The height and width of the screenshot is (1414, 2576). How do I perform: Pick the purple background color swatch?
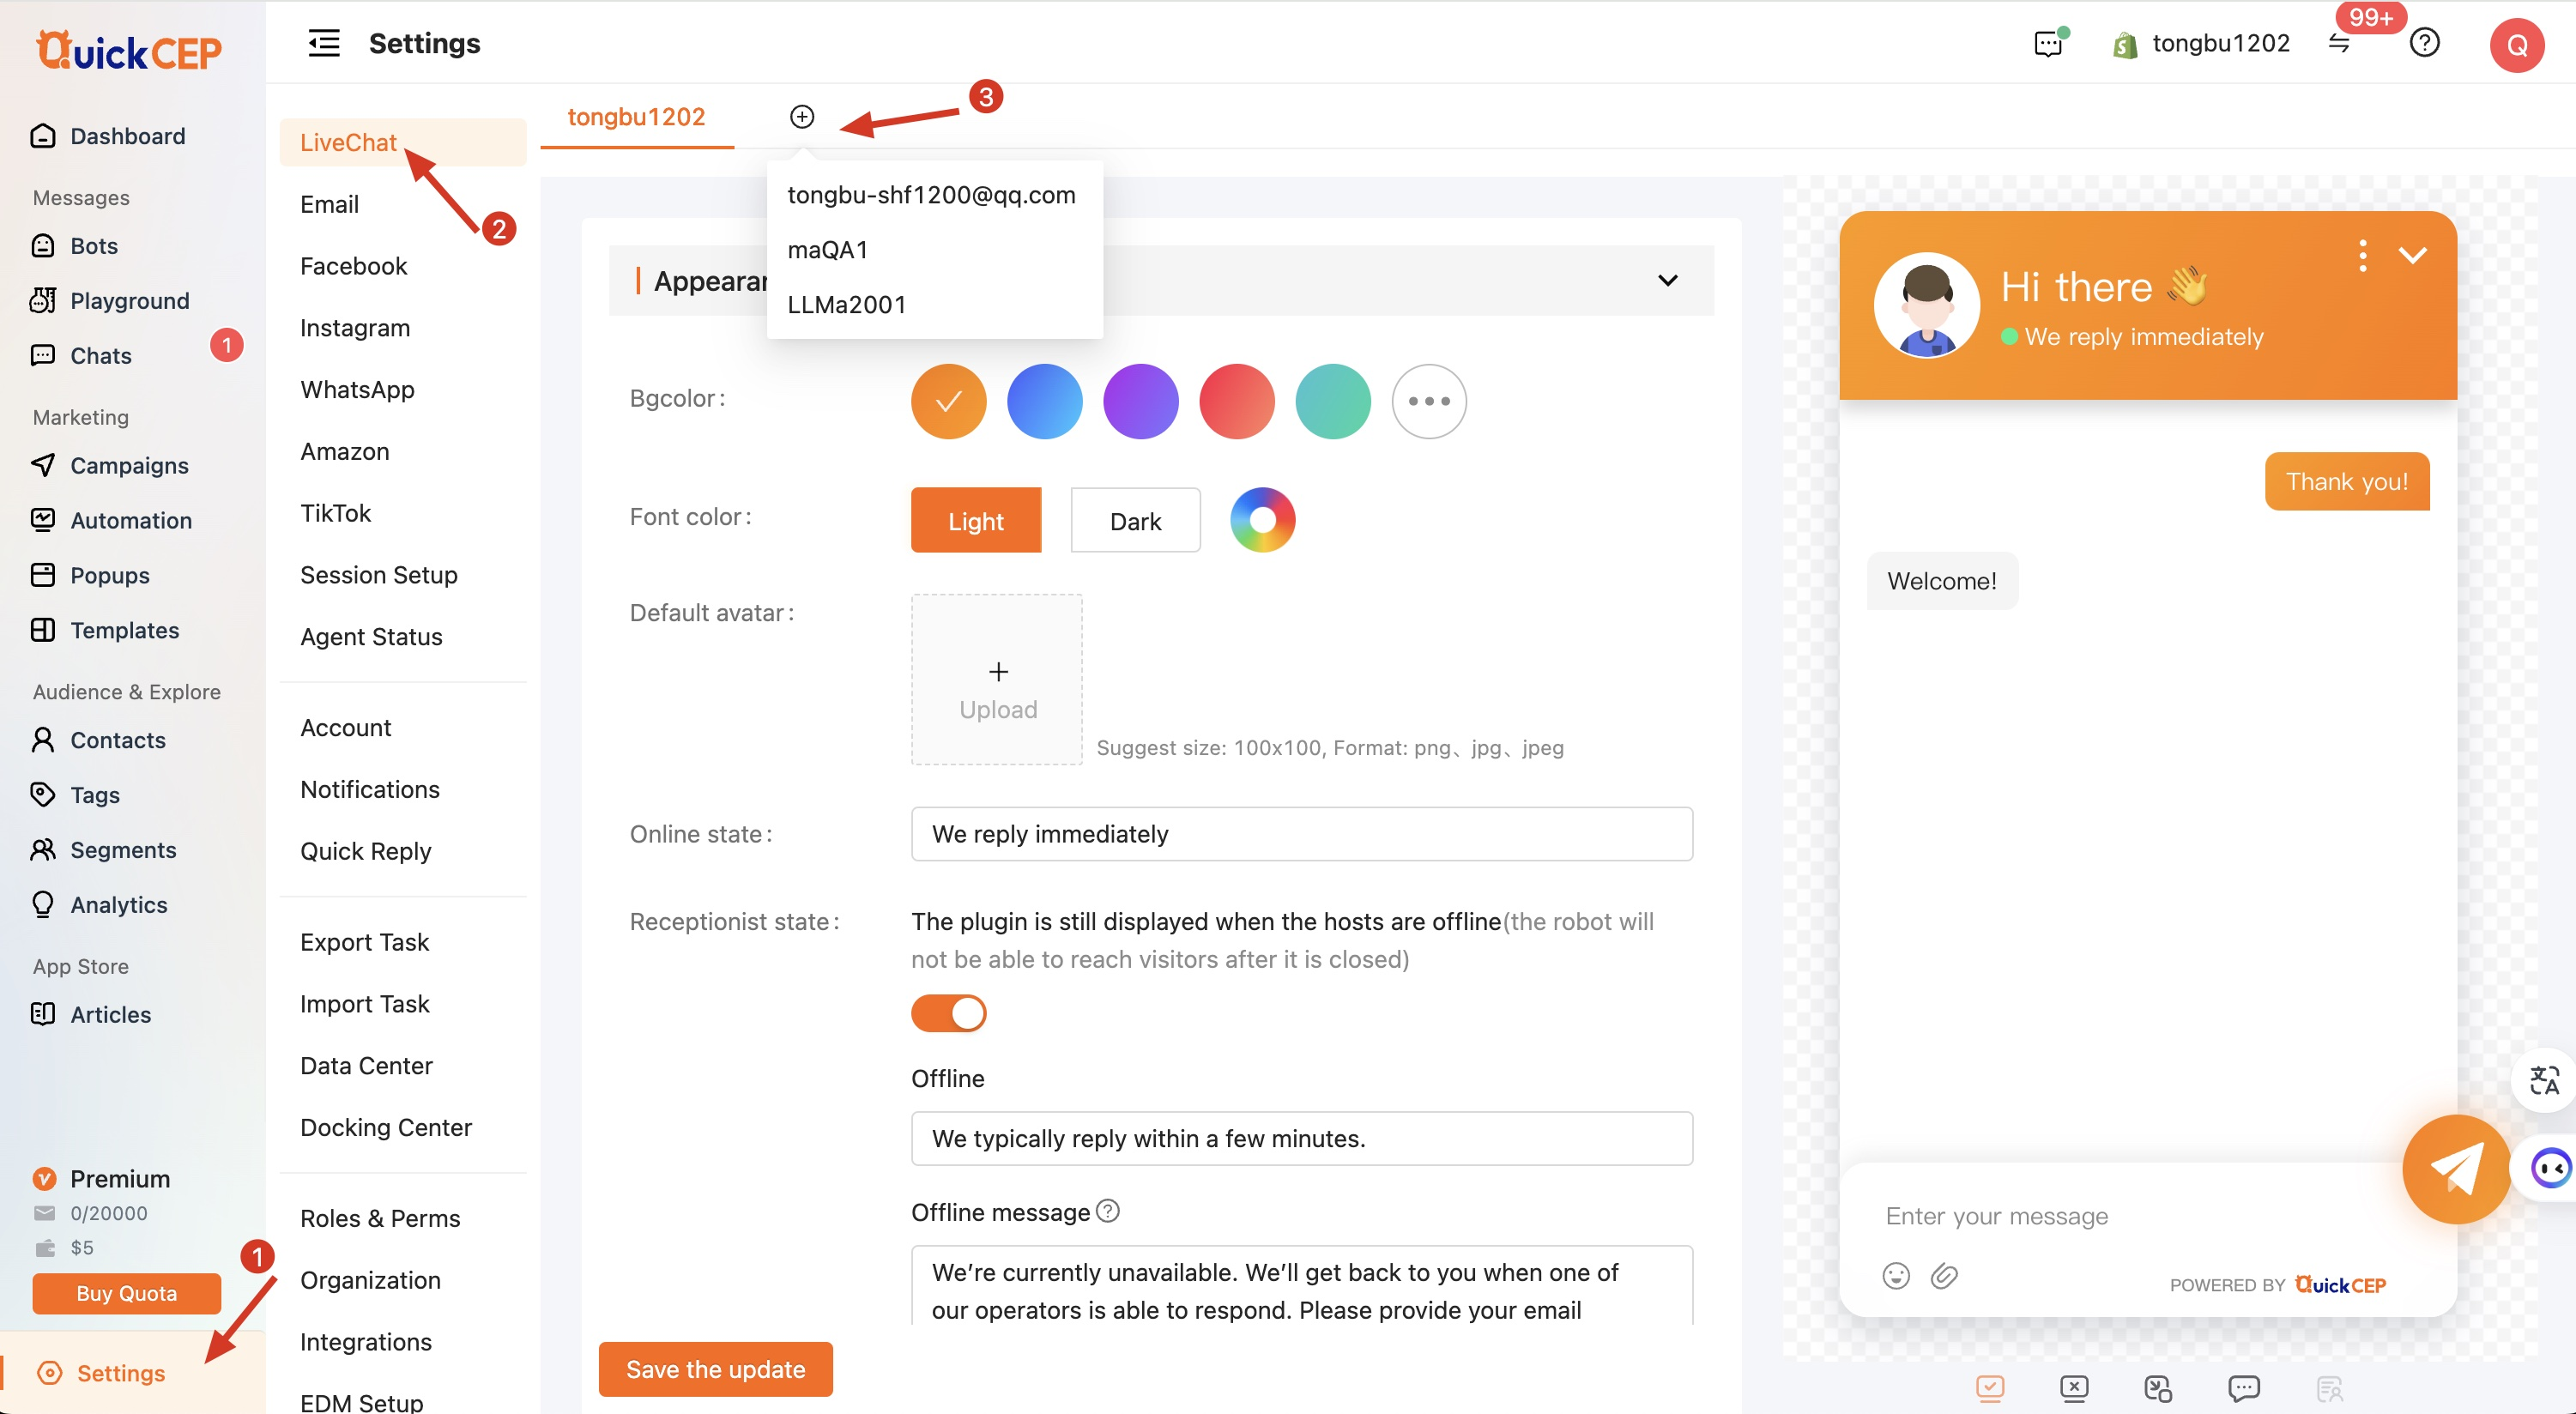(1140, 401)
